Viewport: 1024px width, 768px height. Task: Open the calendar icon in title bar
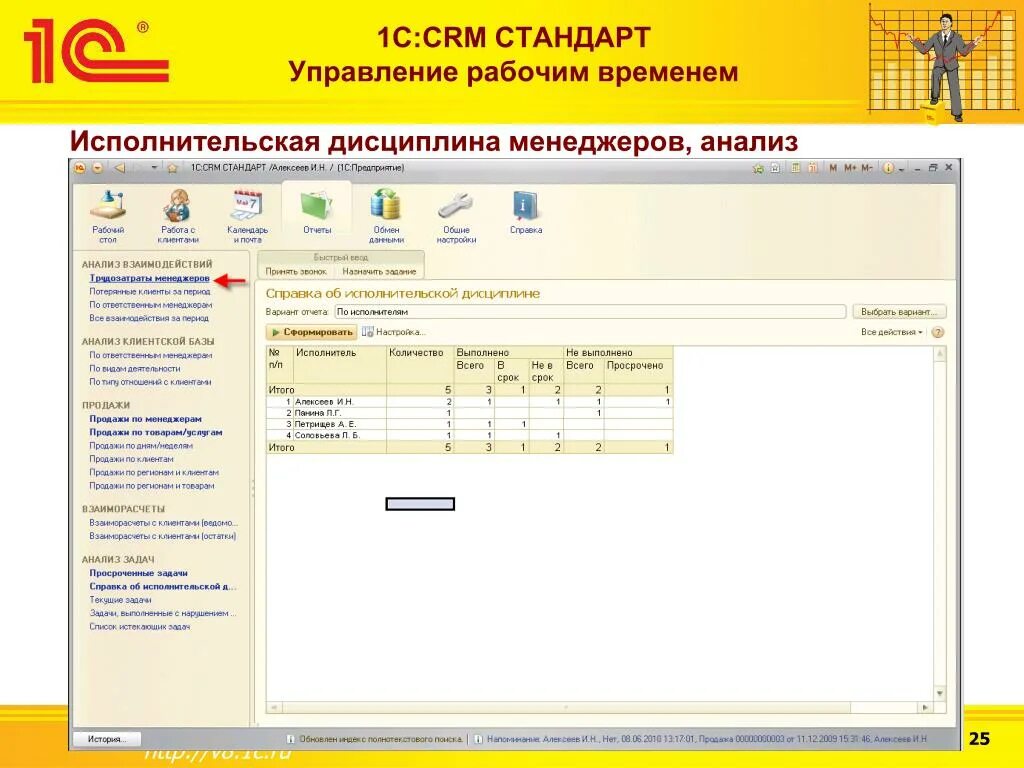(x=812, y=168)
